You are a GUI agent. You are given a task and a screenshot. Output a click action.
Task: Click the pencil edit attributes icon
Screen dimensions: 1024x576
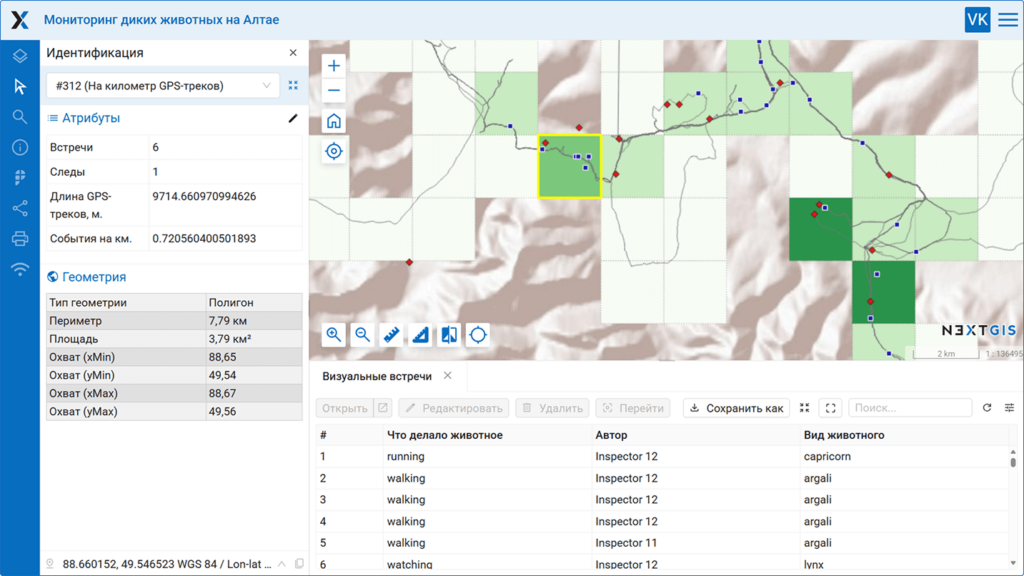pos(293,118)
